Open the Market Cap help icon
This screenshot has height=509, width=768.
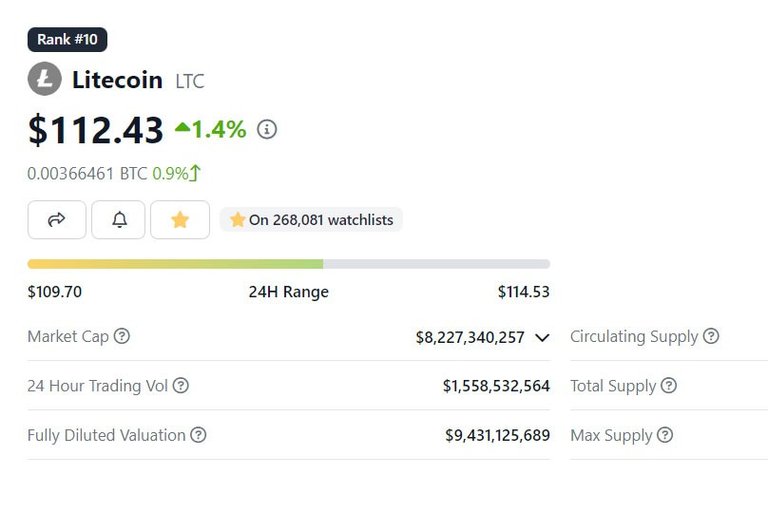(x=122, y=336)
